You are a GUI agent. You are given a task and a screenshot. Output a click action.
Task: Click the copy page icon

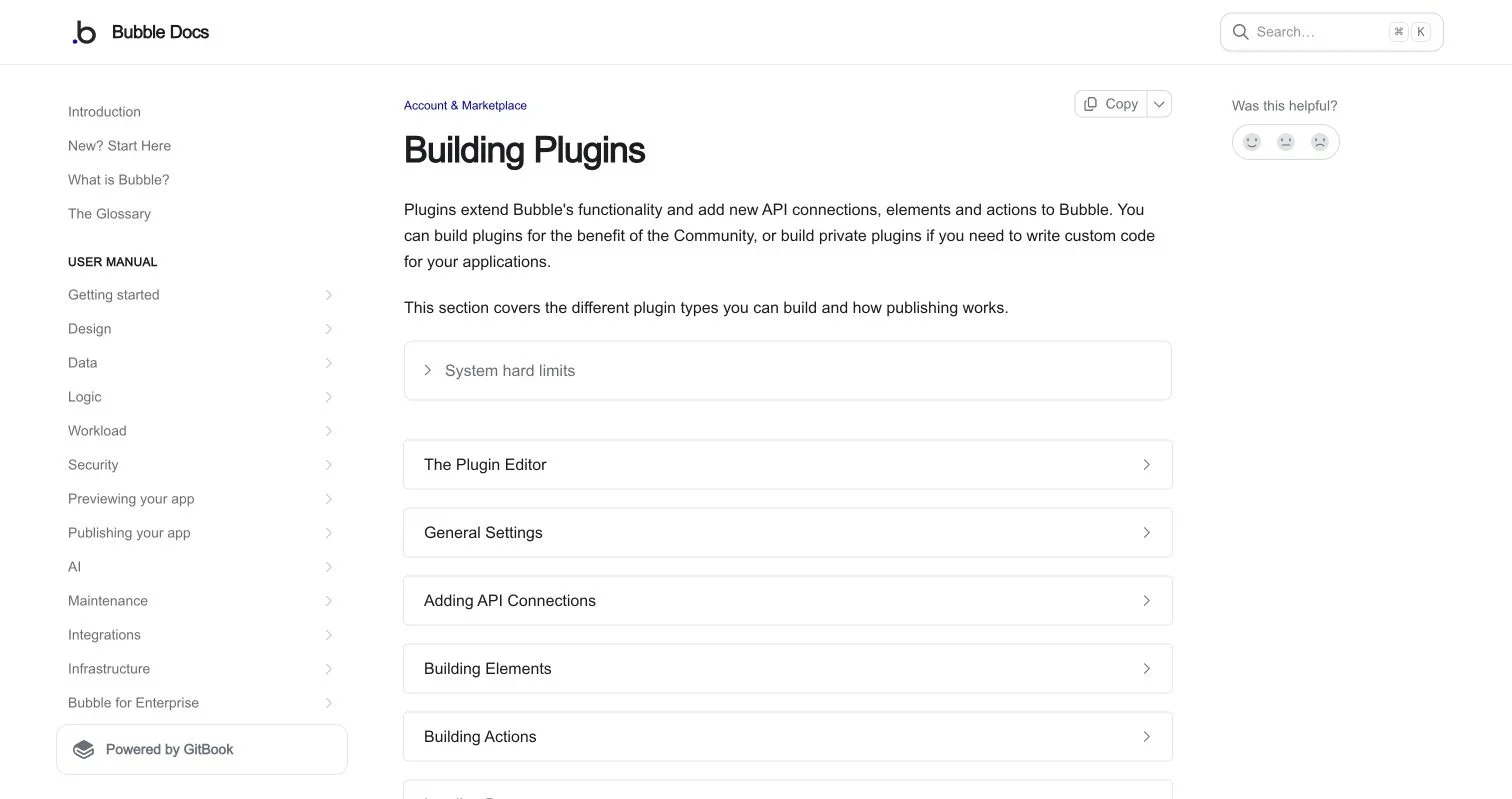pos(1090,104)
